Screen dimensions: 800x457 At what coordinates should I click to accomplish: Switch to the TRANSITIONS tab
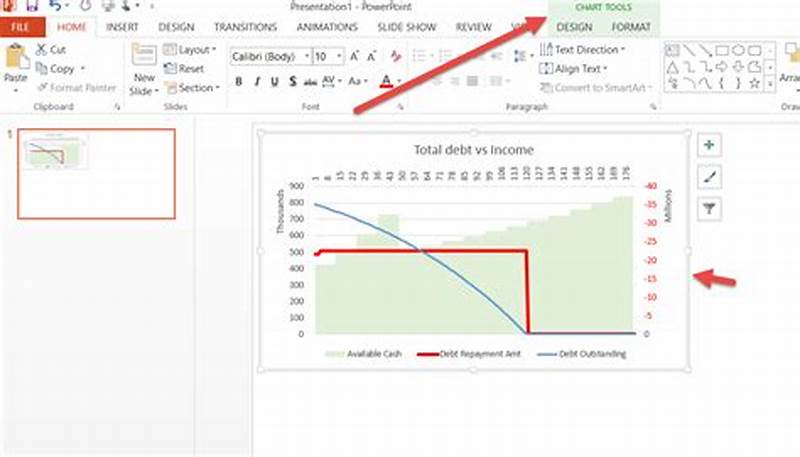[x=245, y=27]
